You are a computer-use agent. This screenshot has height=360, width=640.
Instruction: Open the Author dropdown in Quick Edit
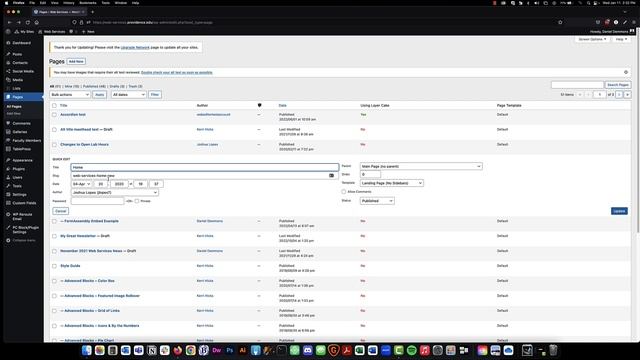tap(115, 192)
